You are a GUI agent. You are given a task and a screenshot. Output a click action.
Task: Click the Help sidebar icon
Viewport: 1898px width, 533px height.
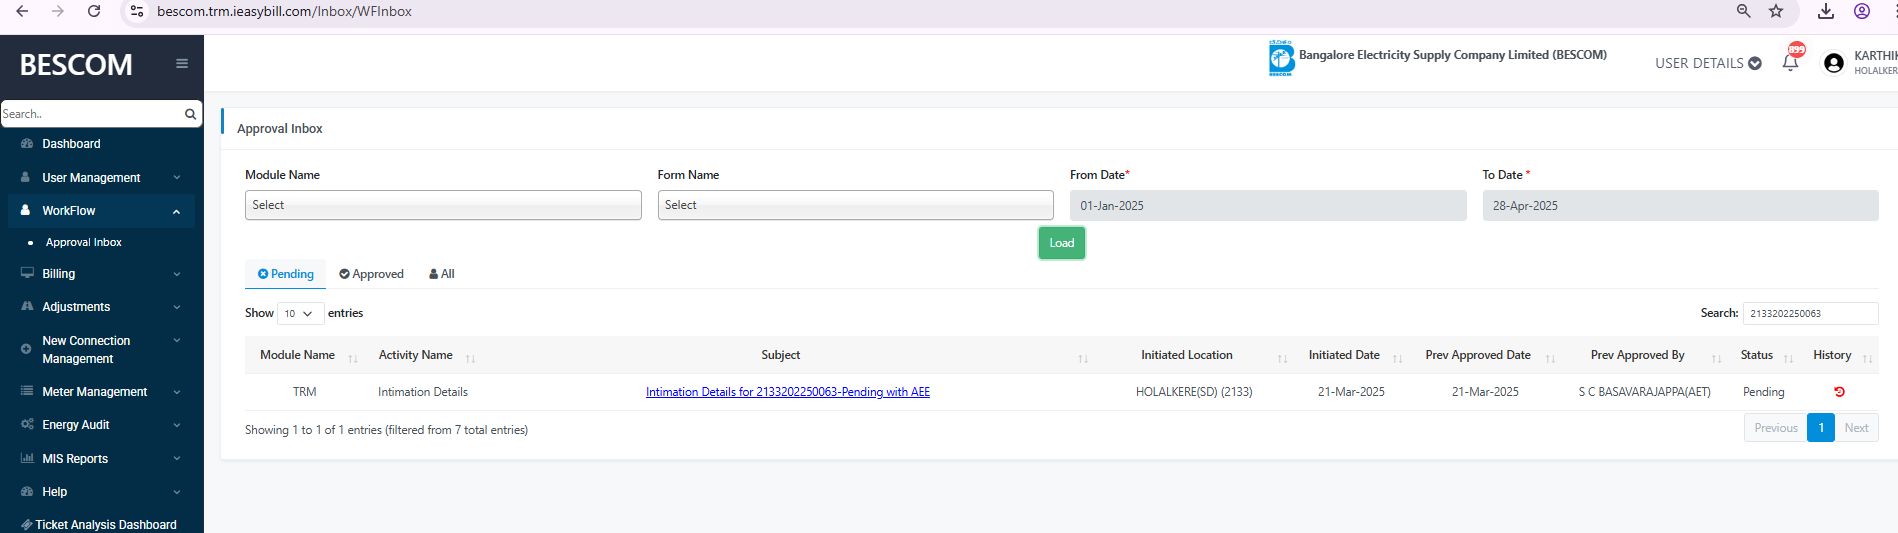point(27,491)
